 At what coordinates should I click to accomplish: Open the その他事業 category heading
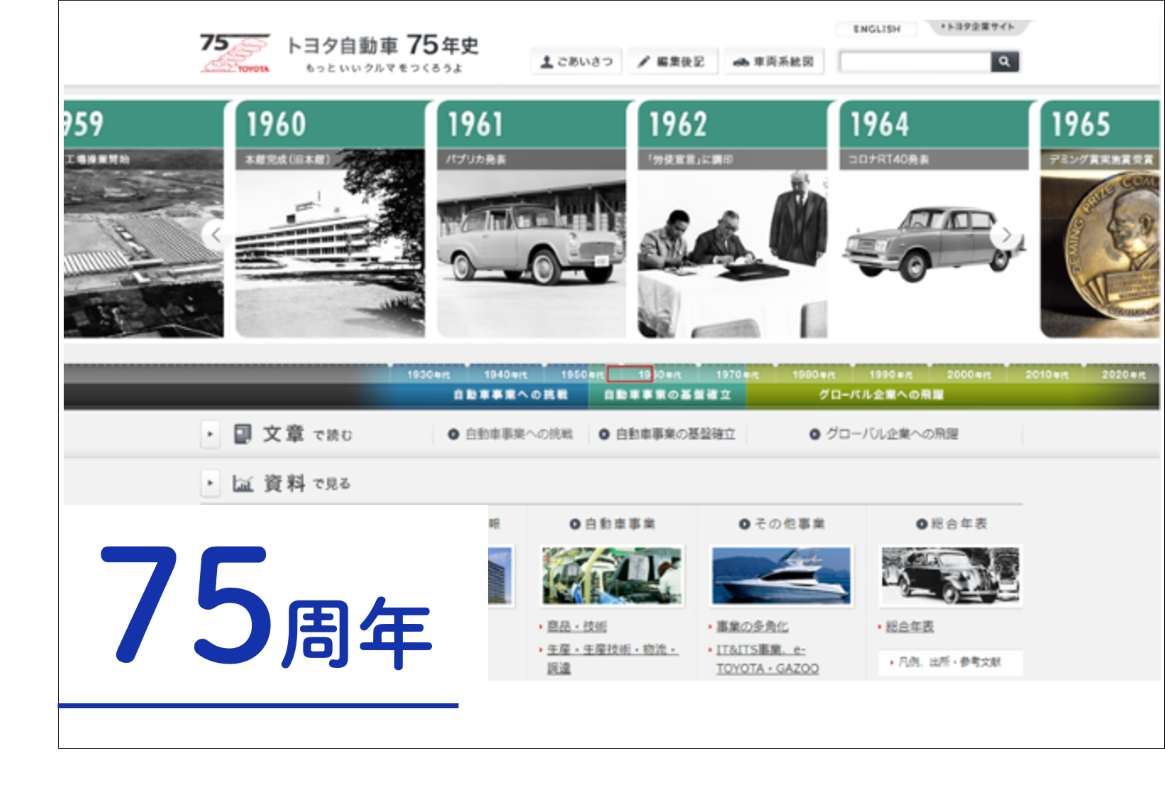click(x=782, y=524)
